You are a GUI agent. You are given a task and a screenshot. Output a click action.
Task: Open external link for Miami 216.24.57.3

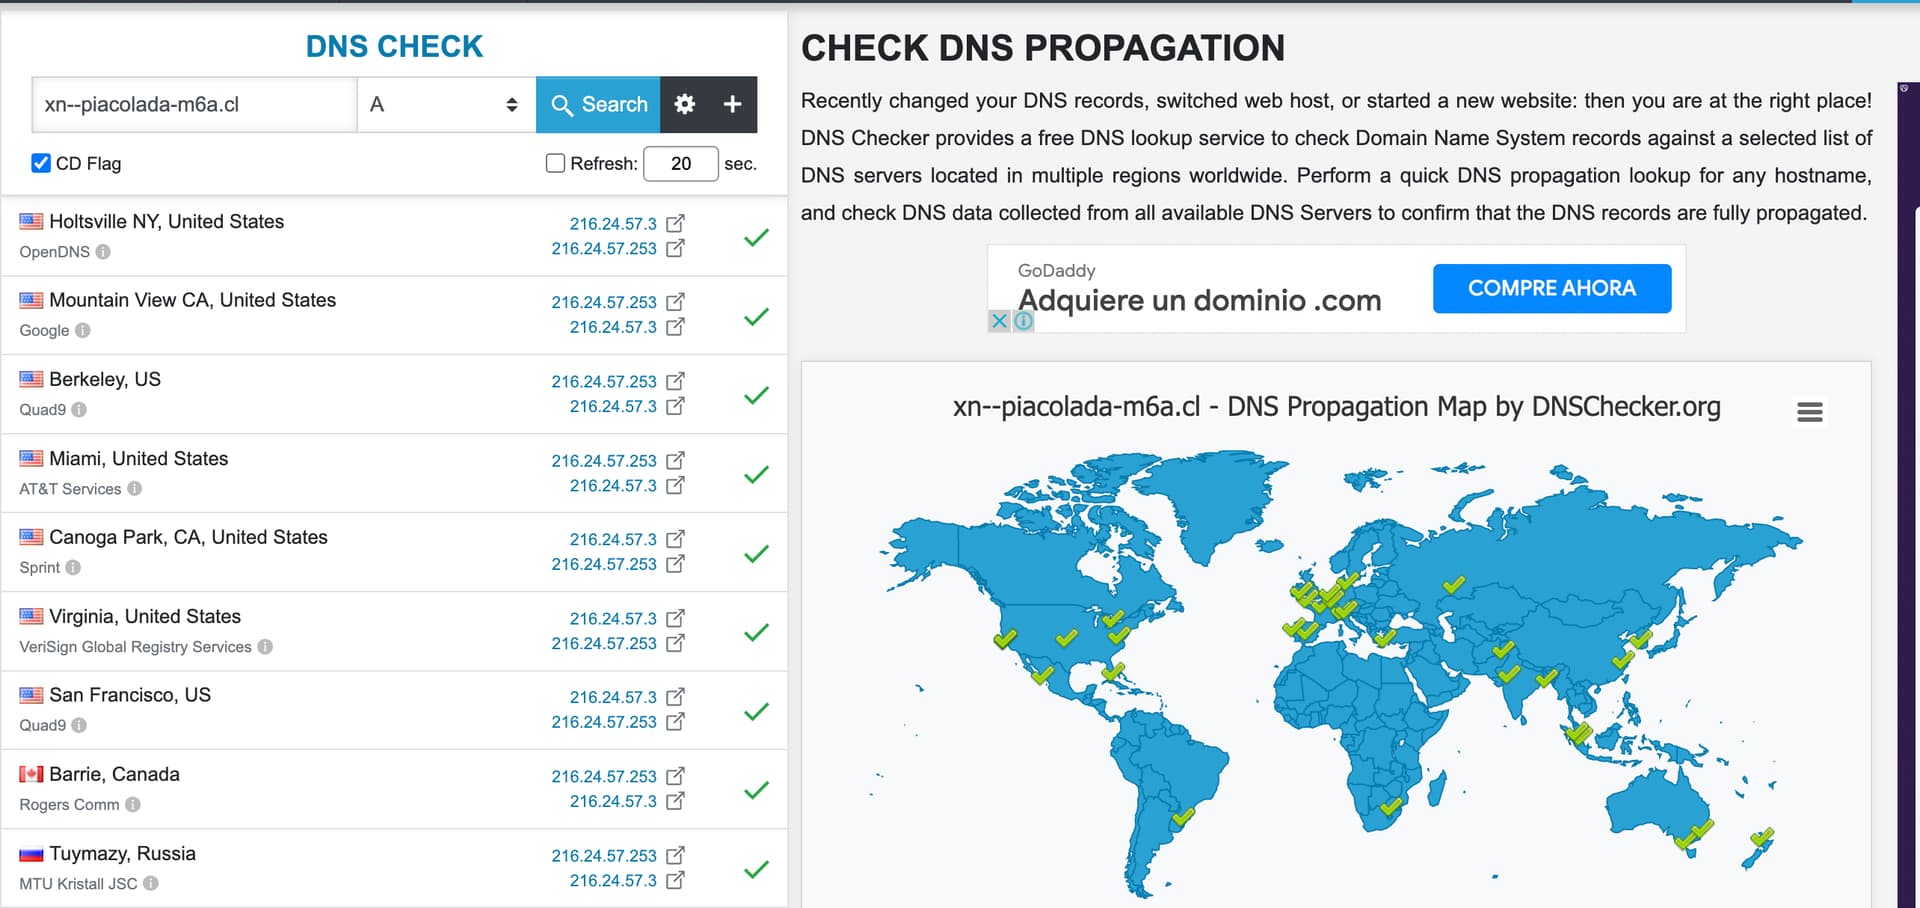click(676, 485)
